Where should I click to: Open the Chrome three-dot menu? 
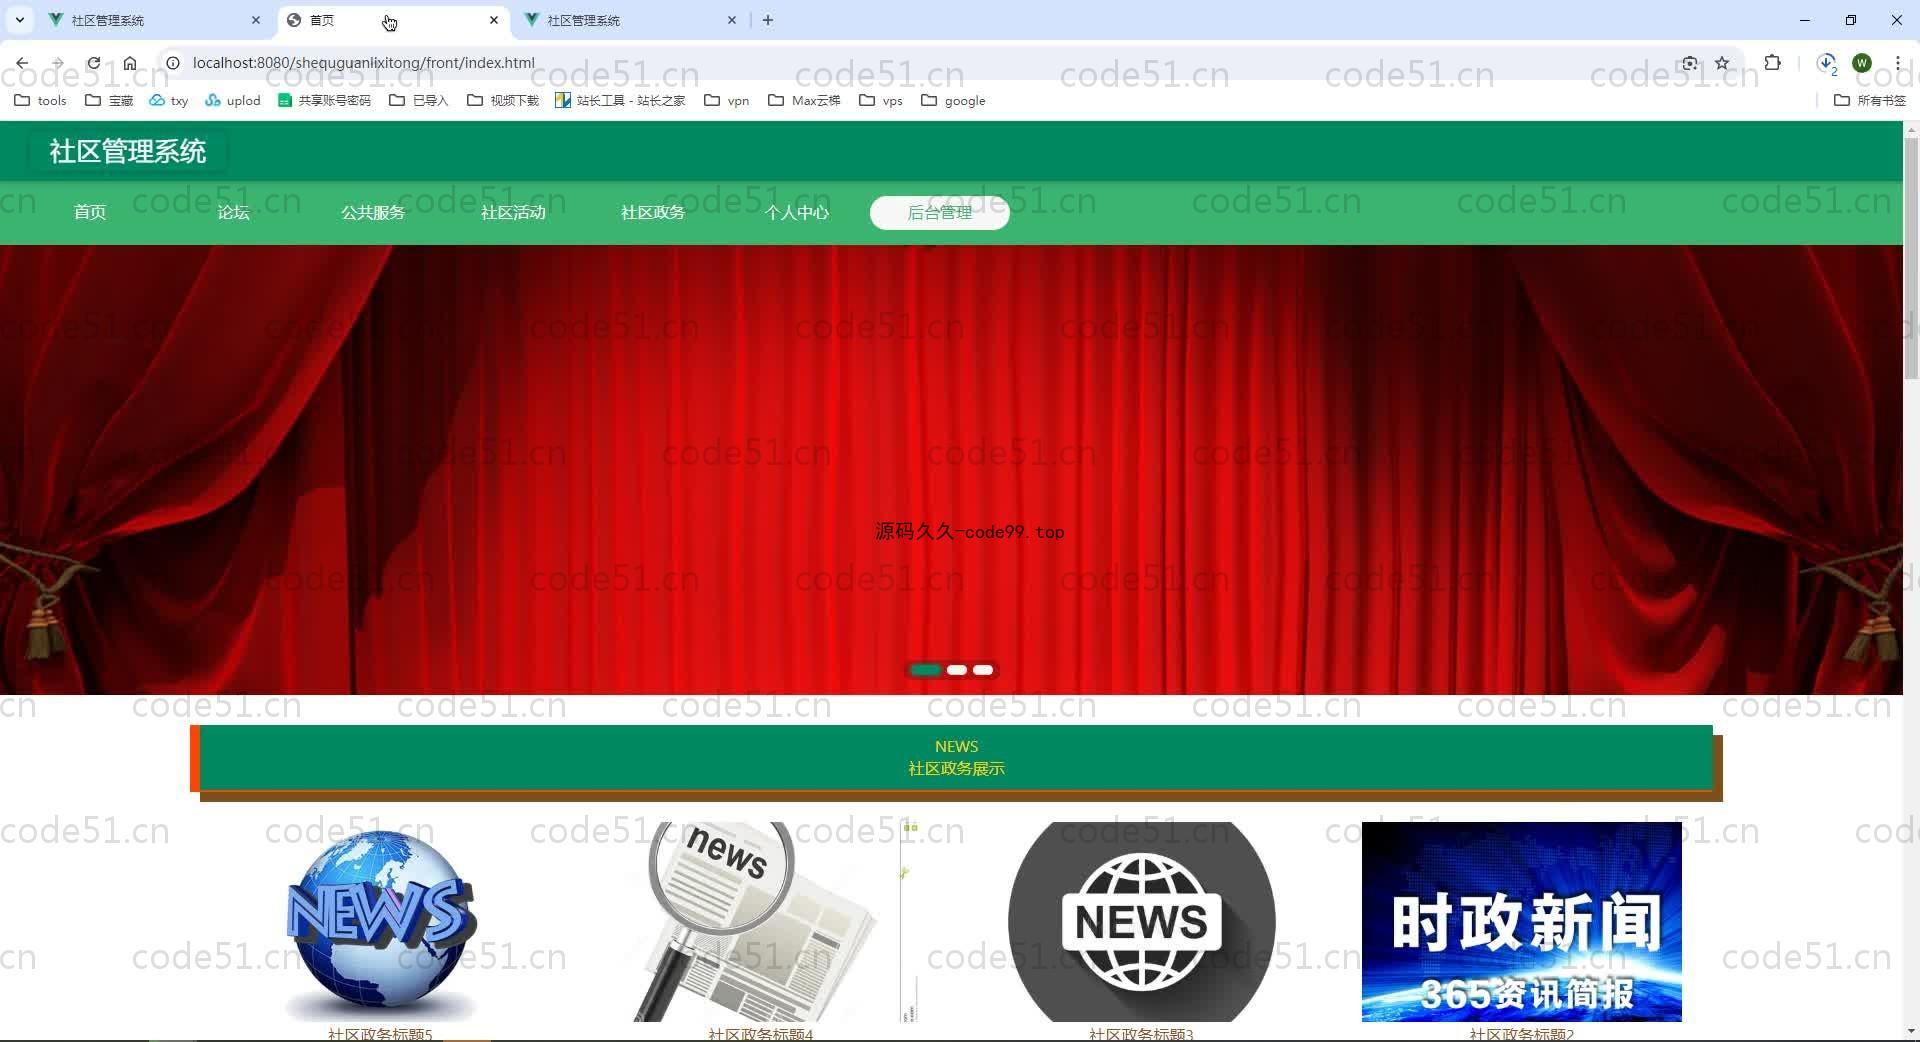point(1897,63)
